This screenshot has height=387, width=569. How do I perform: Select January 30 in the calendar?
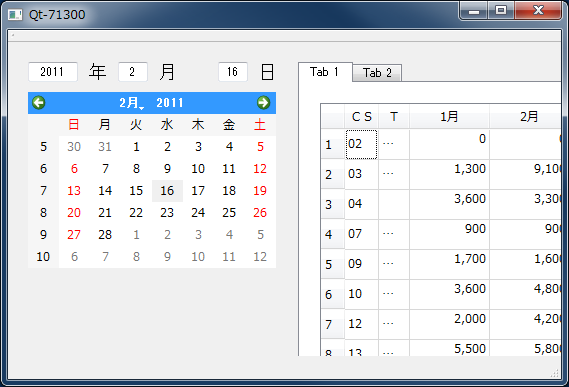[x=74, y=147]
